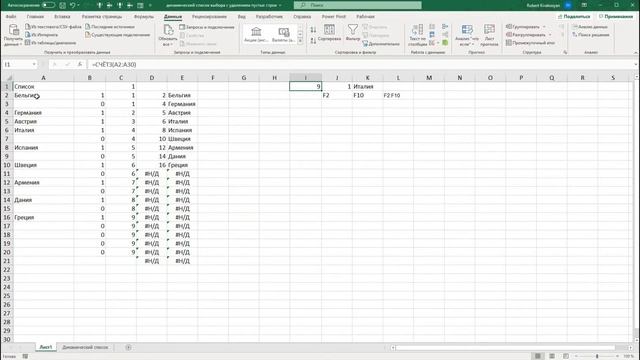The image size is (640, 360).
Task: Select cell K1 containing Италия
Action: coord(367,87)
